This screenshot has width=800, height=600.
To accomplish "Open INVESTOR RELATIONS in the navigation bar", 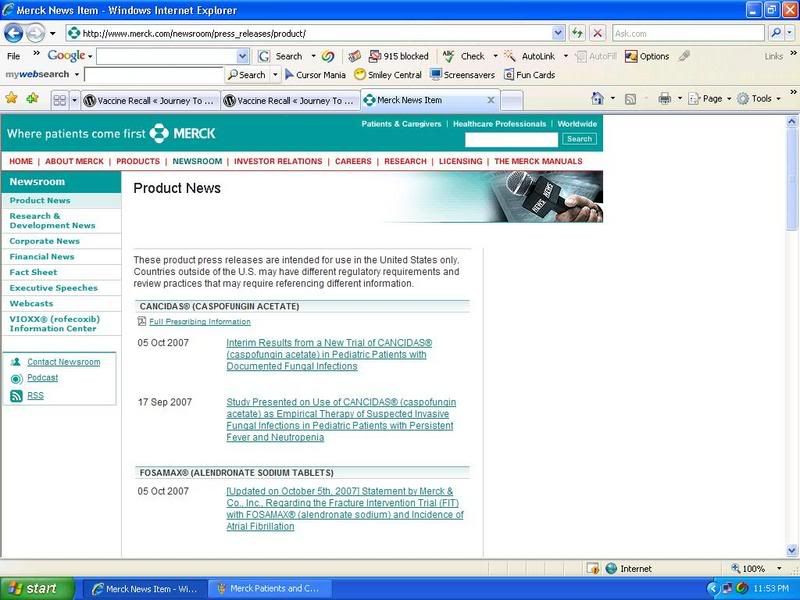I will tap(278, 161).
